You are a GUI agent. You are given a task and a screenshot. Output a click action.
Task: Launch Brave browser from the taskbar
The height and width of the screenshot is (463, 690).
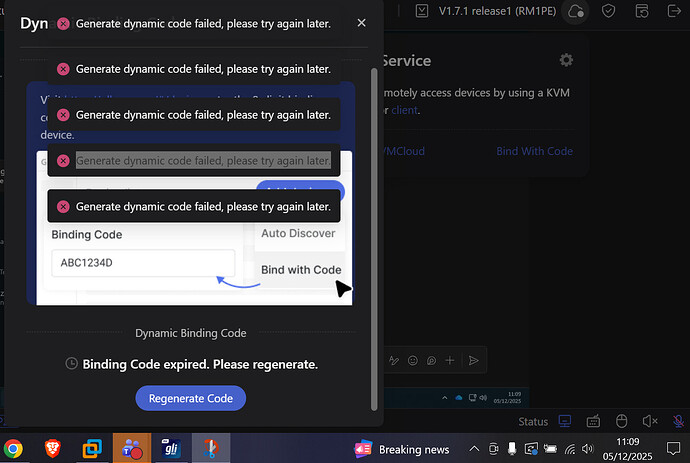pyautogui.click(x=51, y=448)
